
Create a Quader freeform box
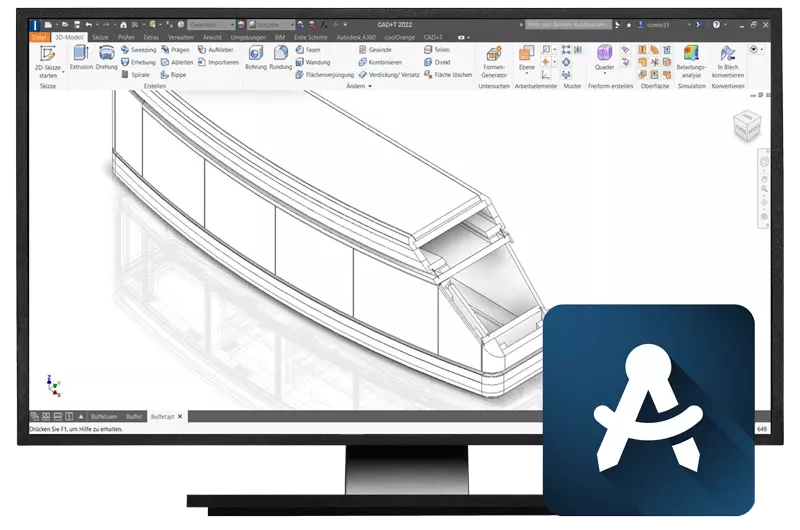click(x=604, y=58)
